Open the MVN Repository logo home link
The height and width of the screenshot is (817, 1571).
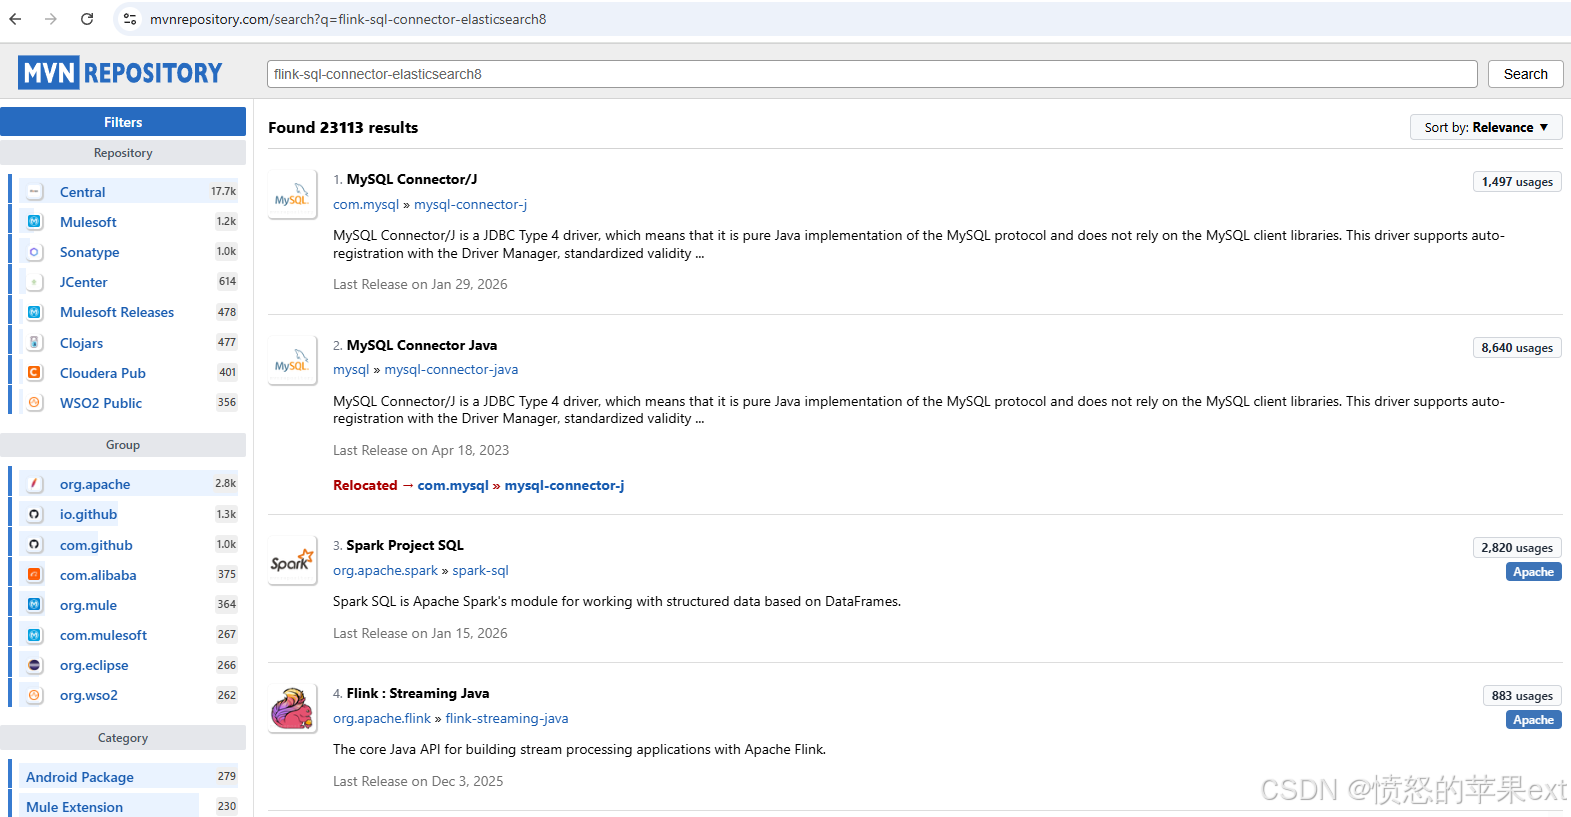120,73
